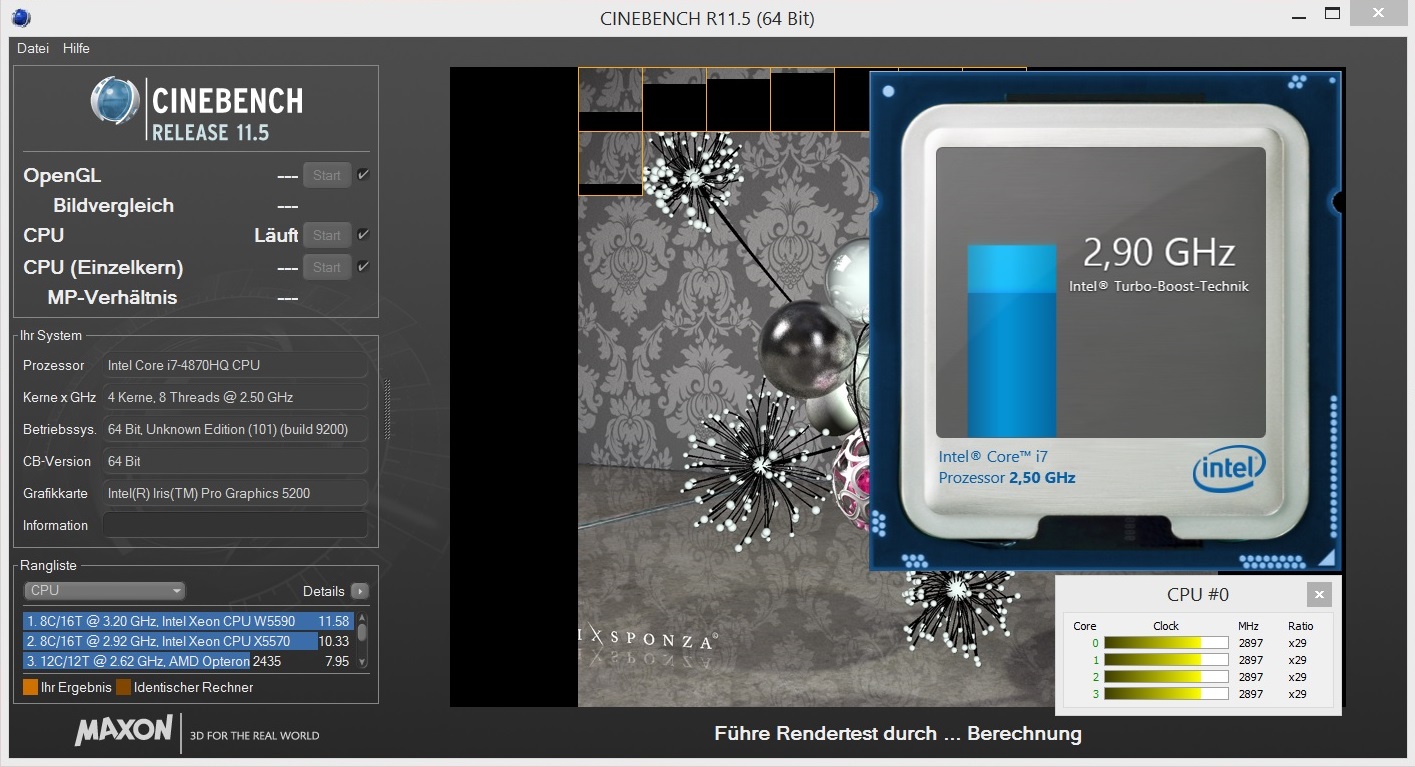Viewport: 1415px width, 767px height.
Task: Toggle the CPU (Einzelkern) test checkbox
Action: pos(363,267)
